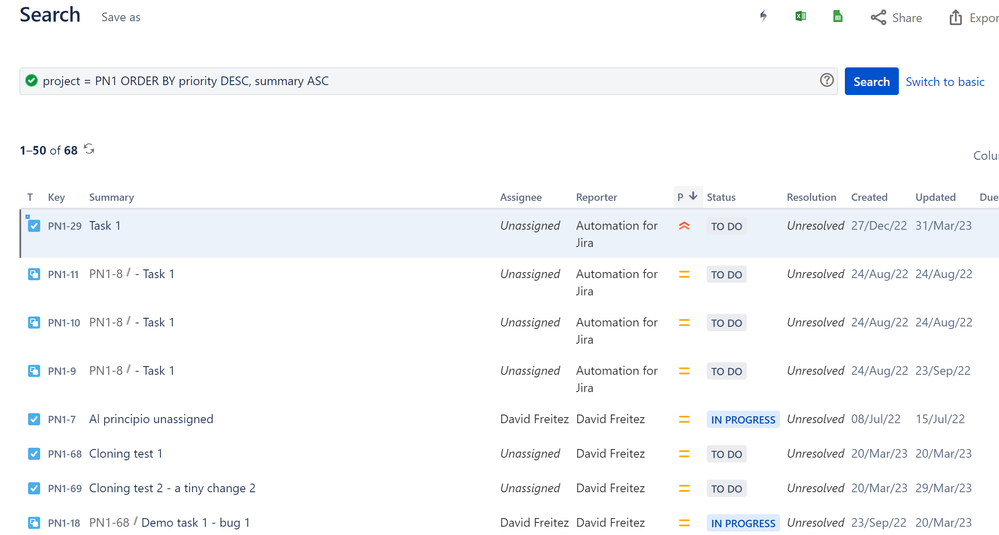Open parent PN1-8 link in PN1-11 row
The height and width of the screenshot is (535, 999).
coord(106,274)
